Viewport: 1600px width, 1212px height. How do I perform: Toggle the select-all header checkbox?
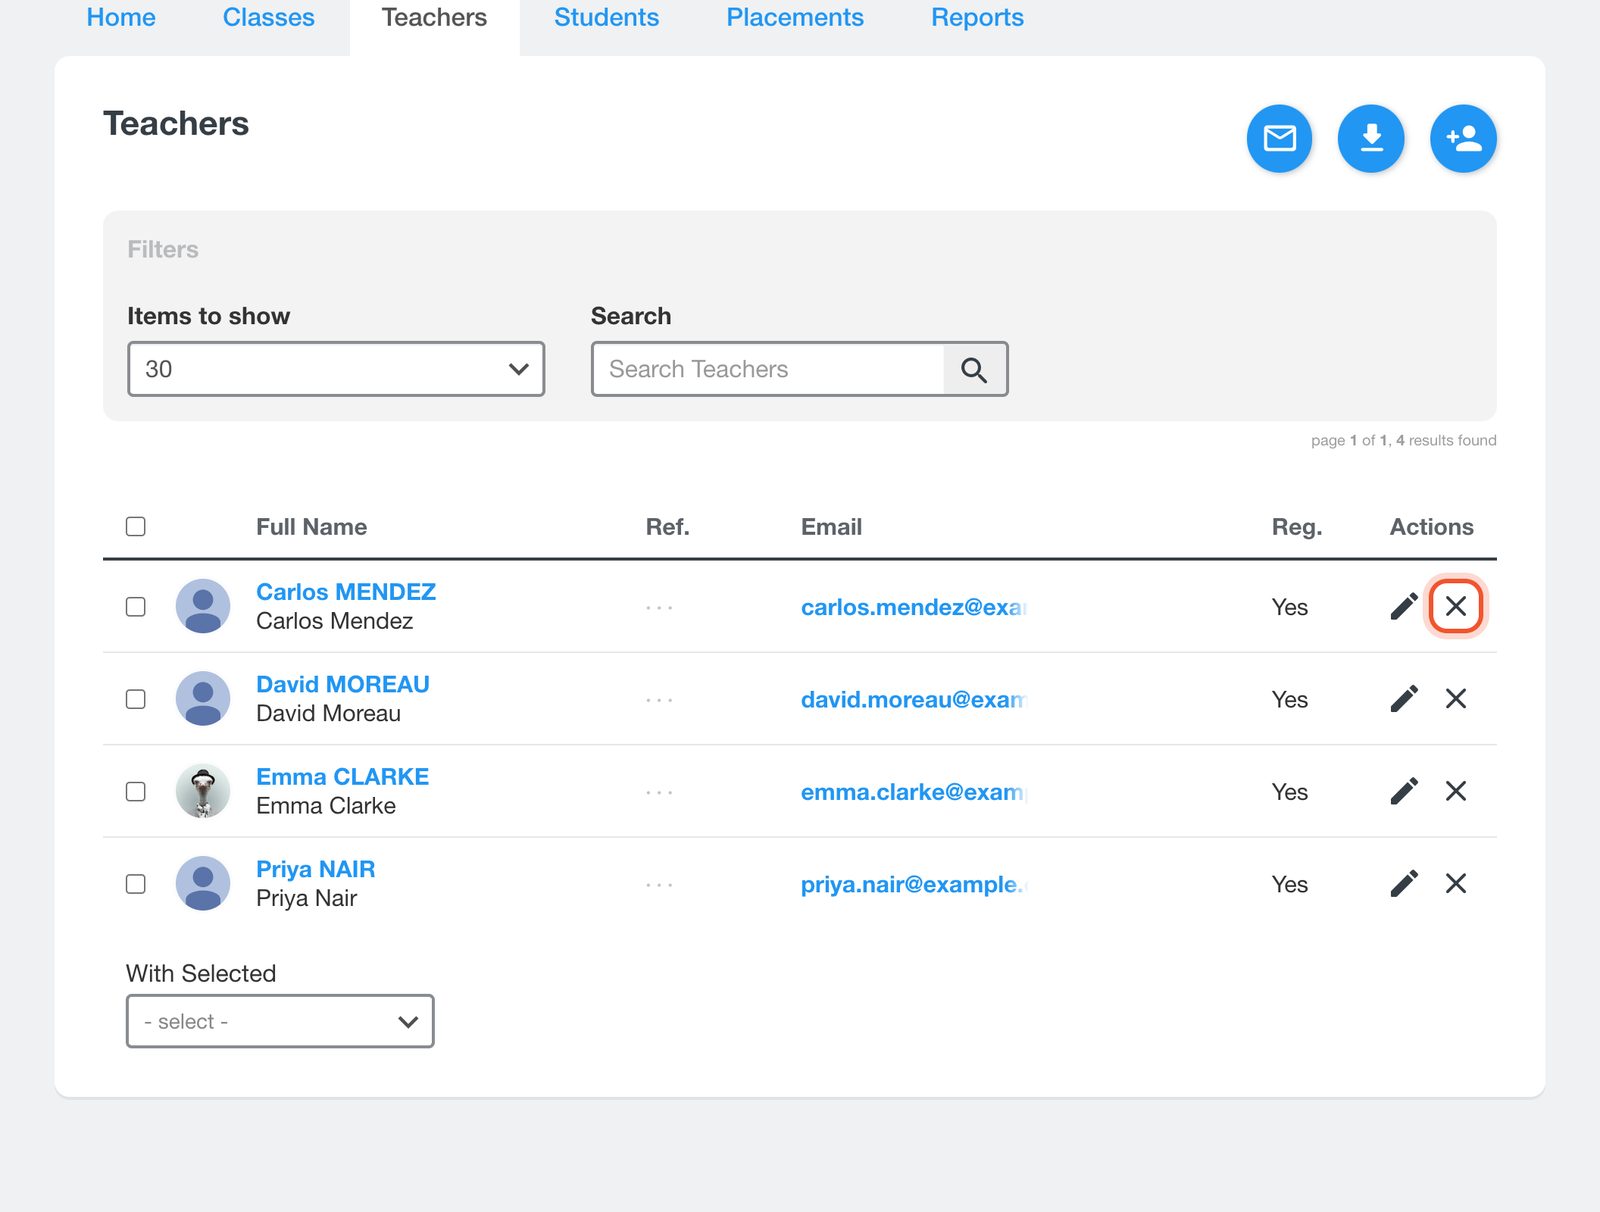pos(136,526)
